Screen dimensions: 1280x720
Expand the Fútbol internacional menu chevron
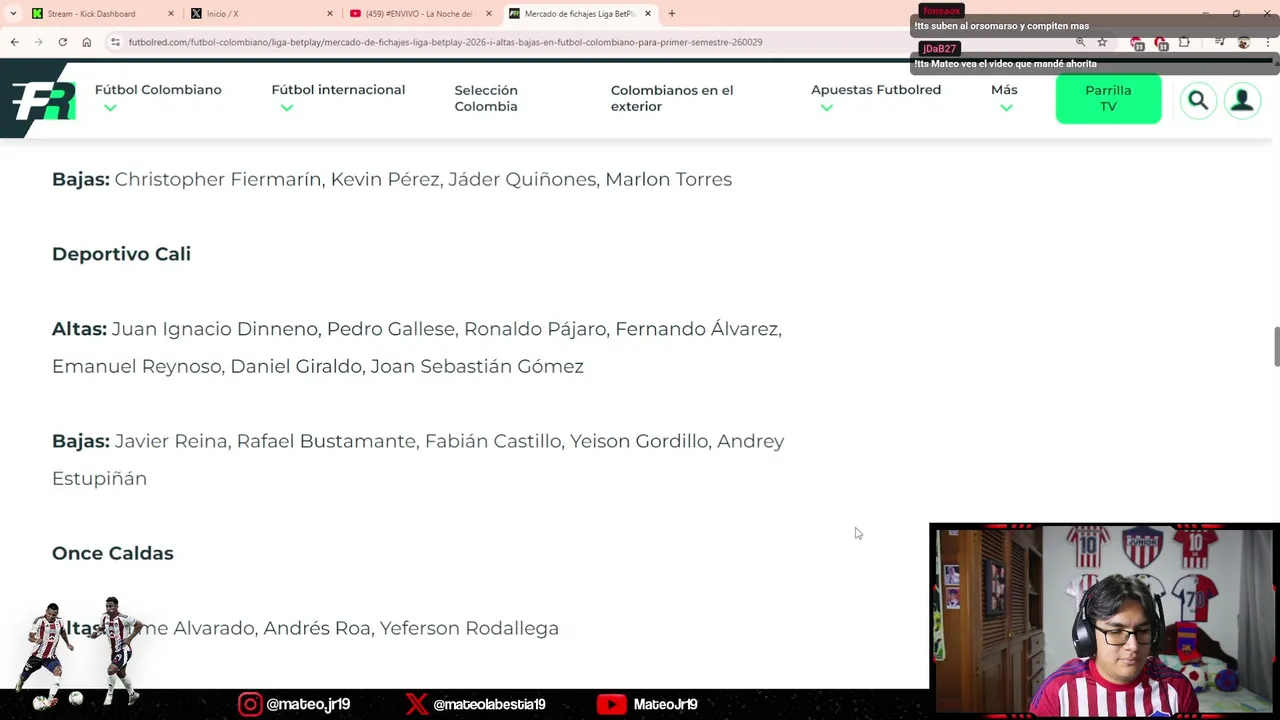pos(287,108)
